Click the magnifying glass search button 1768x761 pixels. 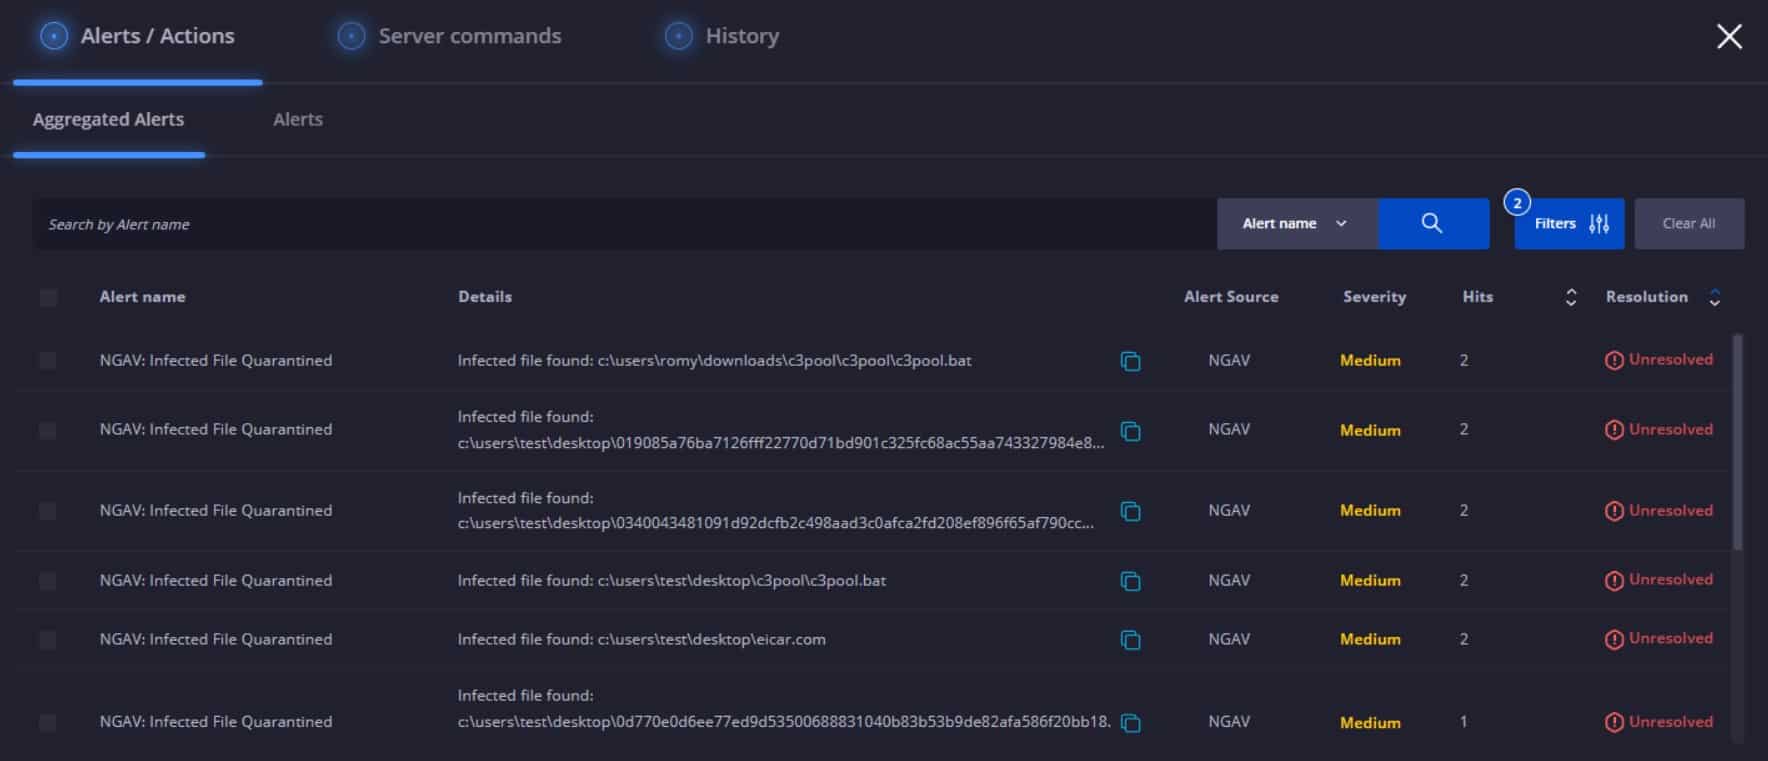pos(1433,224)
